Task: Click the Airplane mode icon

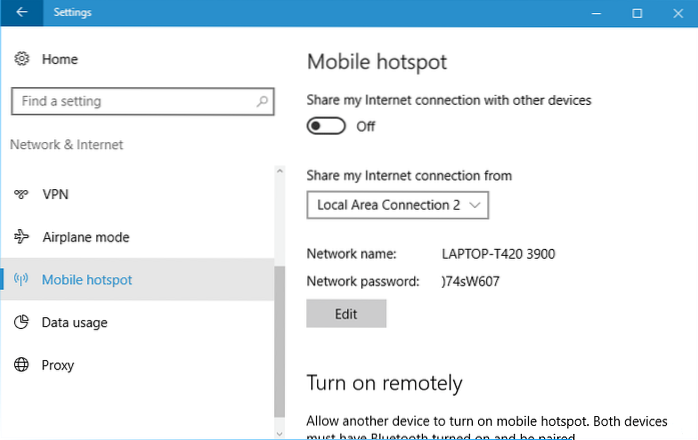Action: tap(22, 237)
